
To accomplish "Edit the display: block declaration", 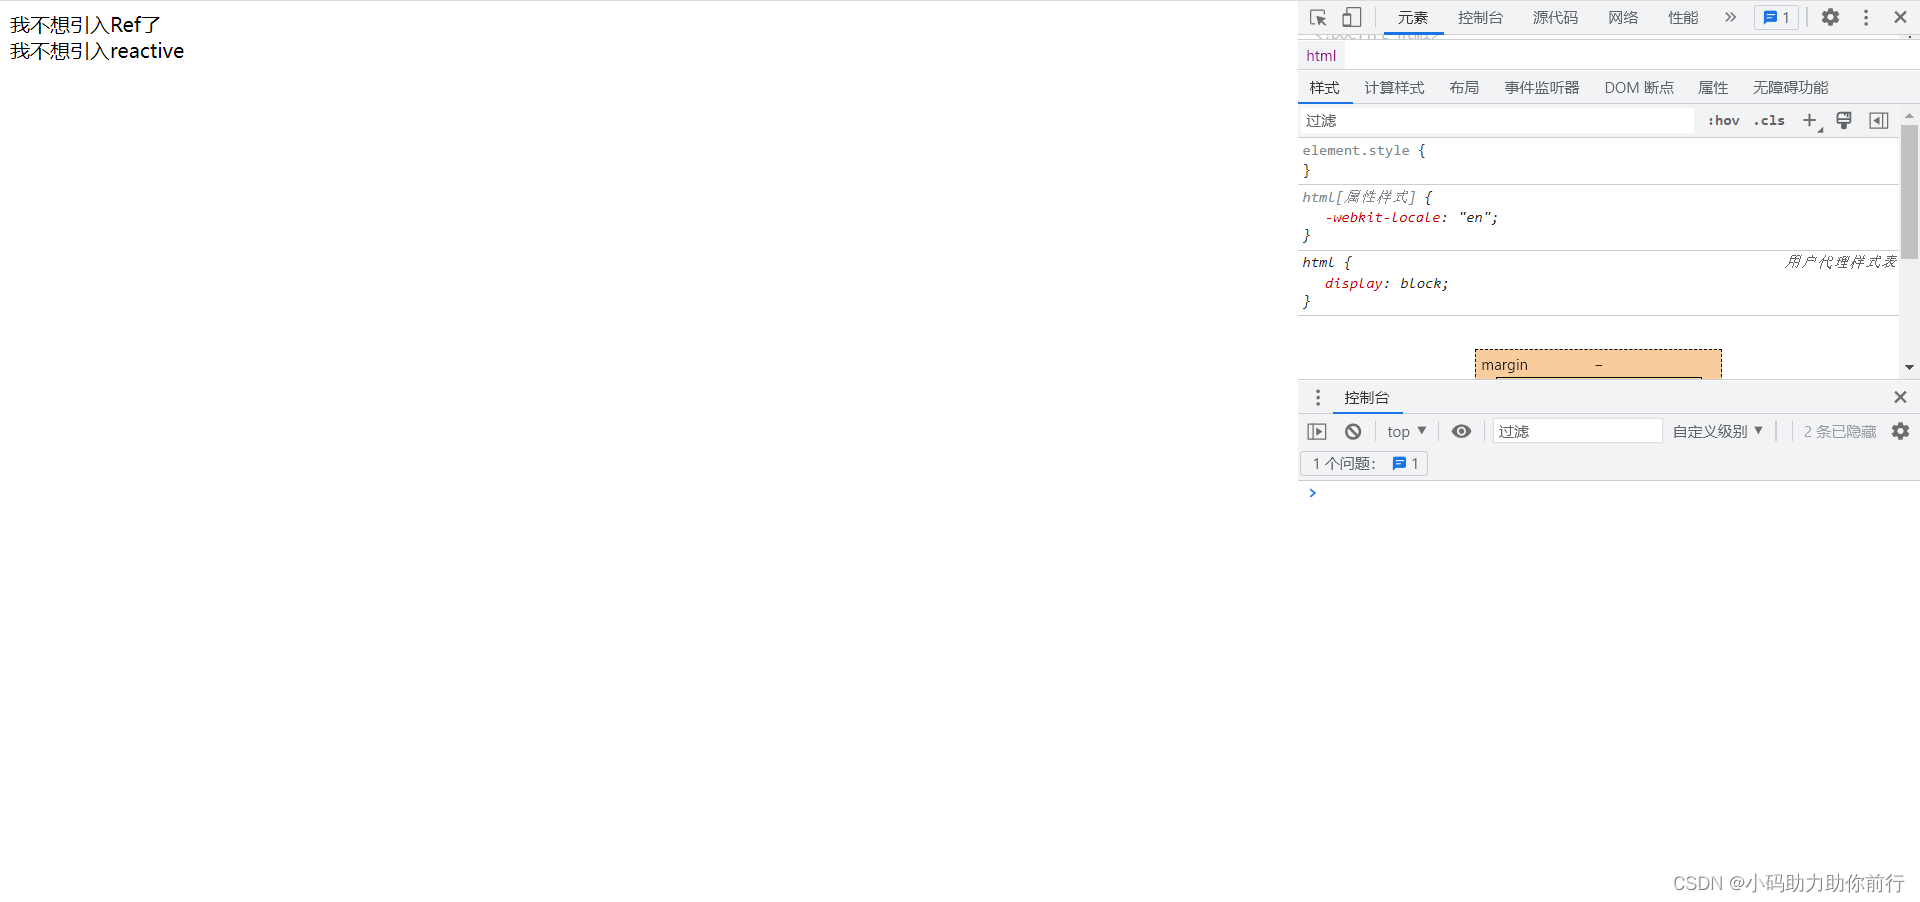I will pos(1386,284).
